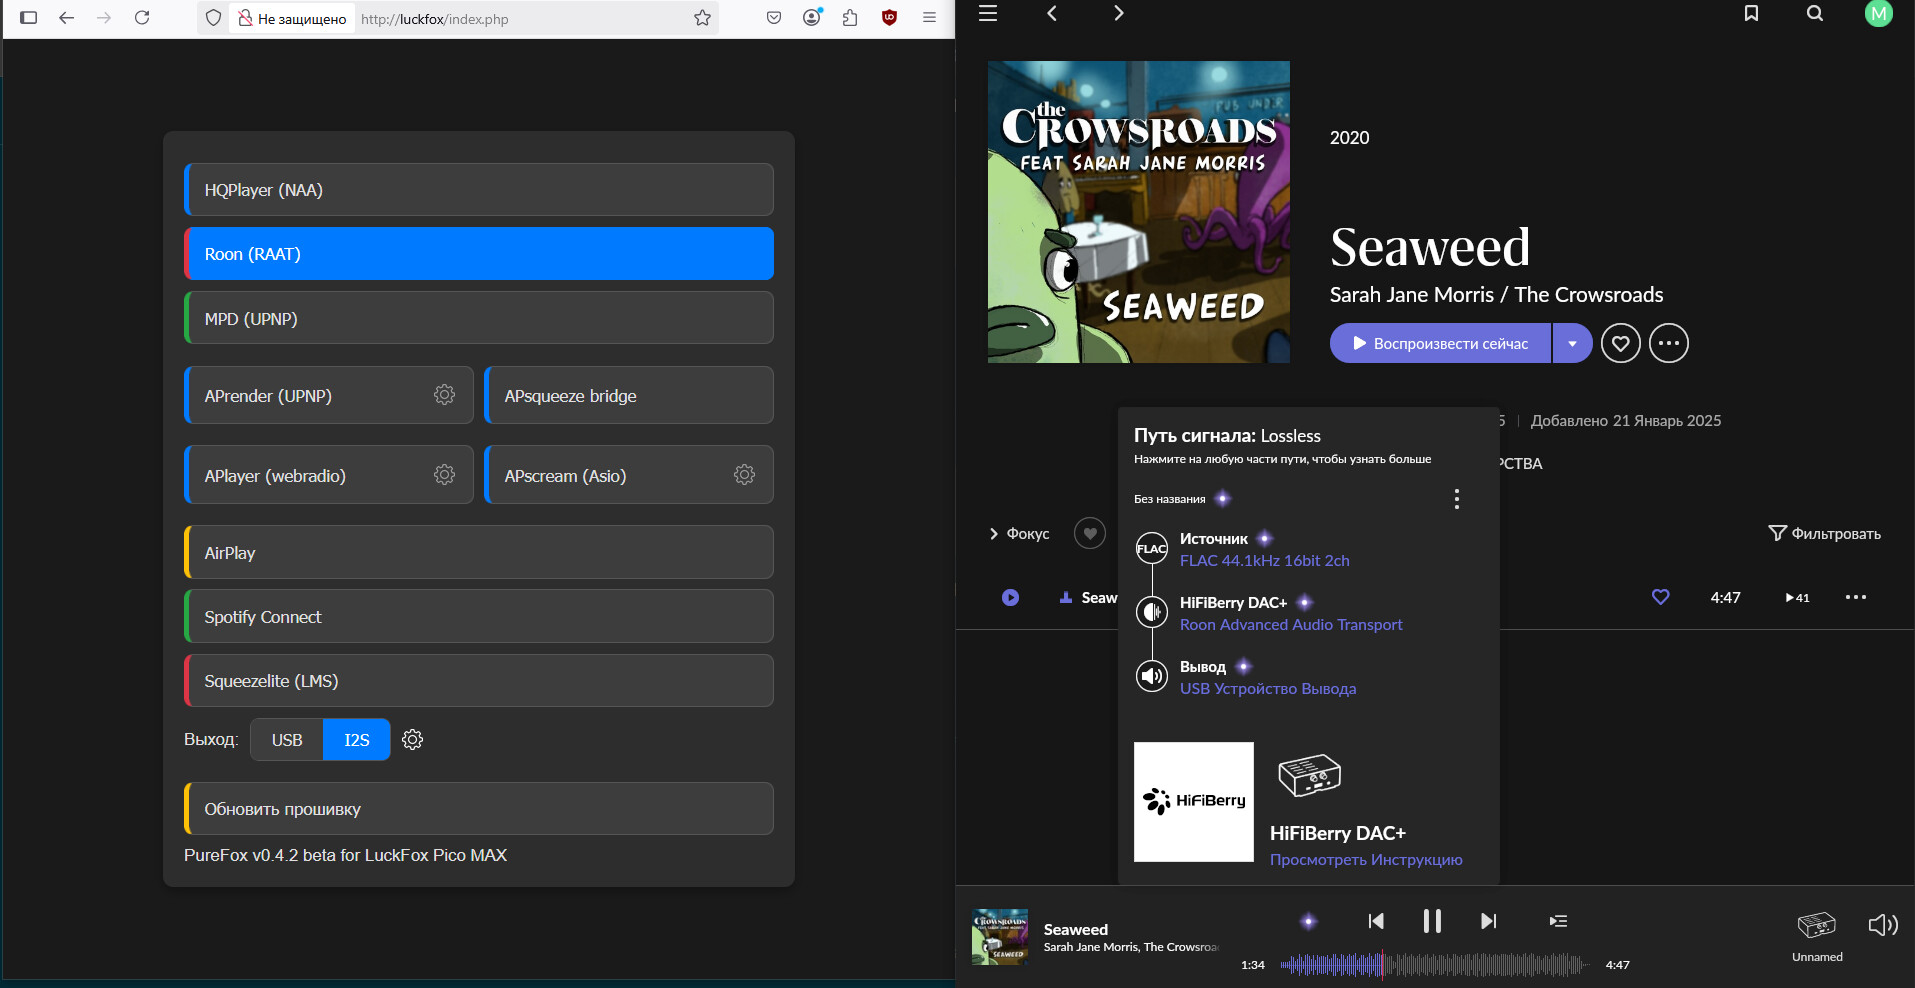Toggle track favorite heart in Seaweed row
The image size is (1915, 988).
(x=1661, y=597)
